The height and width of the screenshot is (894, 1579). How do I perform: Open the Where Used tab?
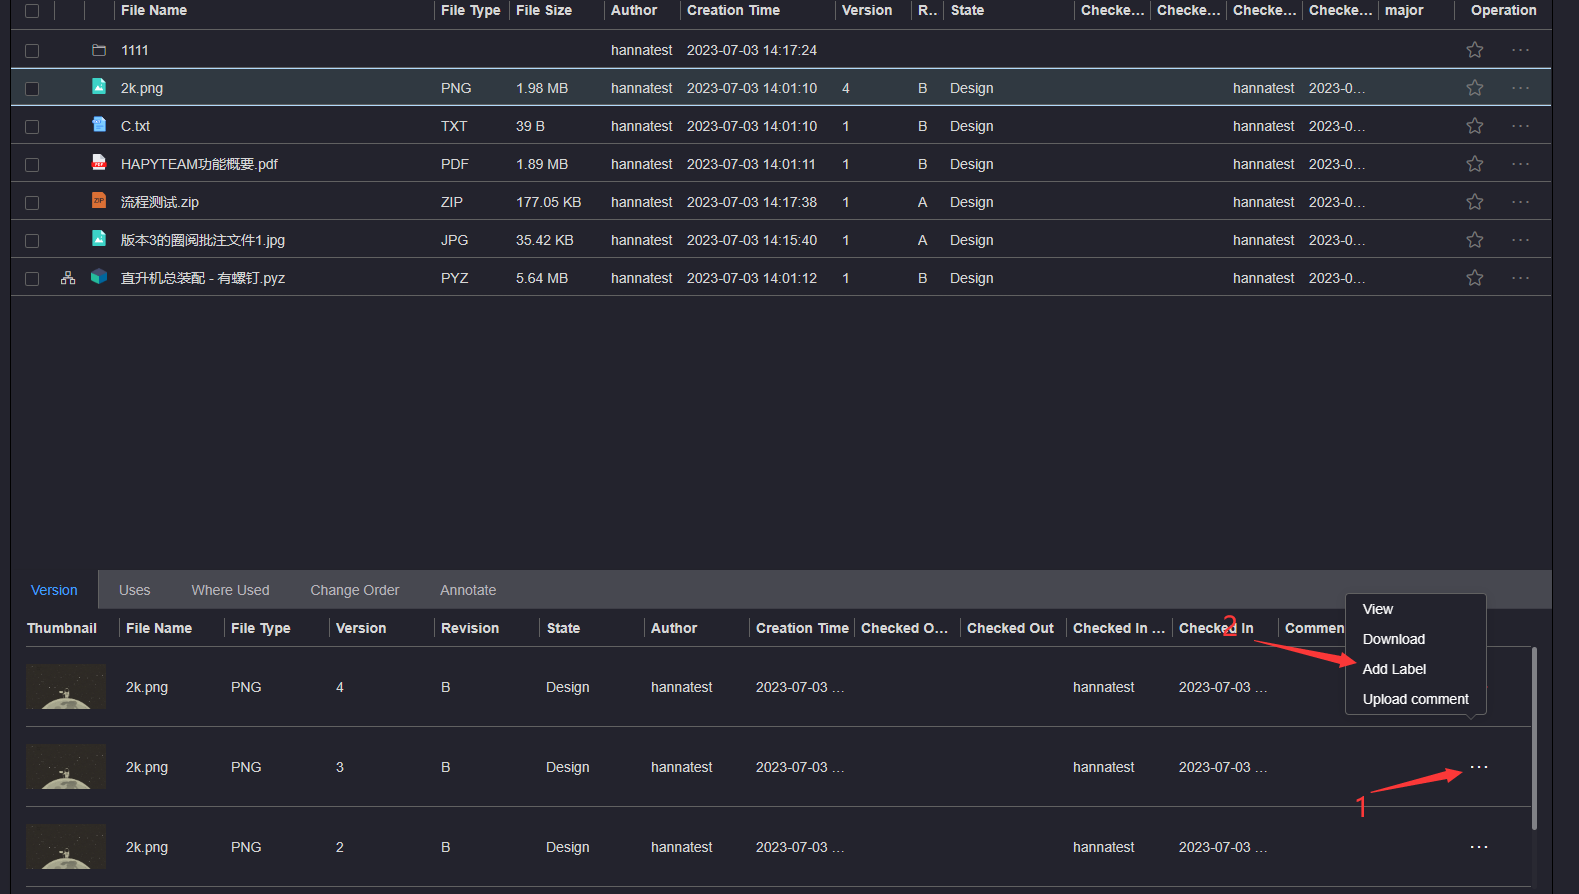pos(231,590)
